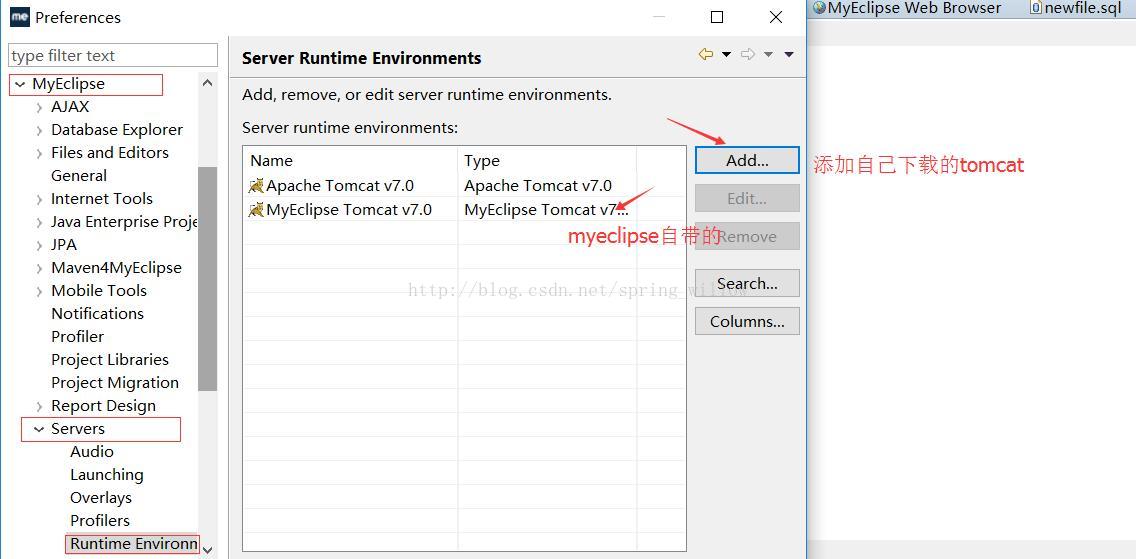1136x559 pixels.
Task: Click the MyEclipse Web Browser globe icon
Action: (x=819, y=8)
